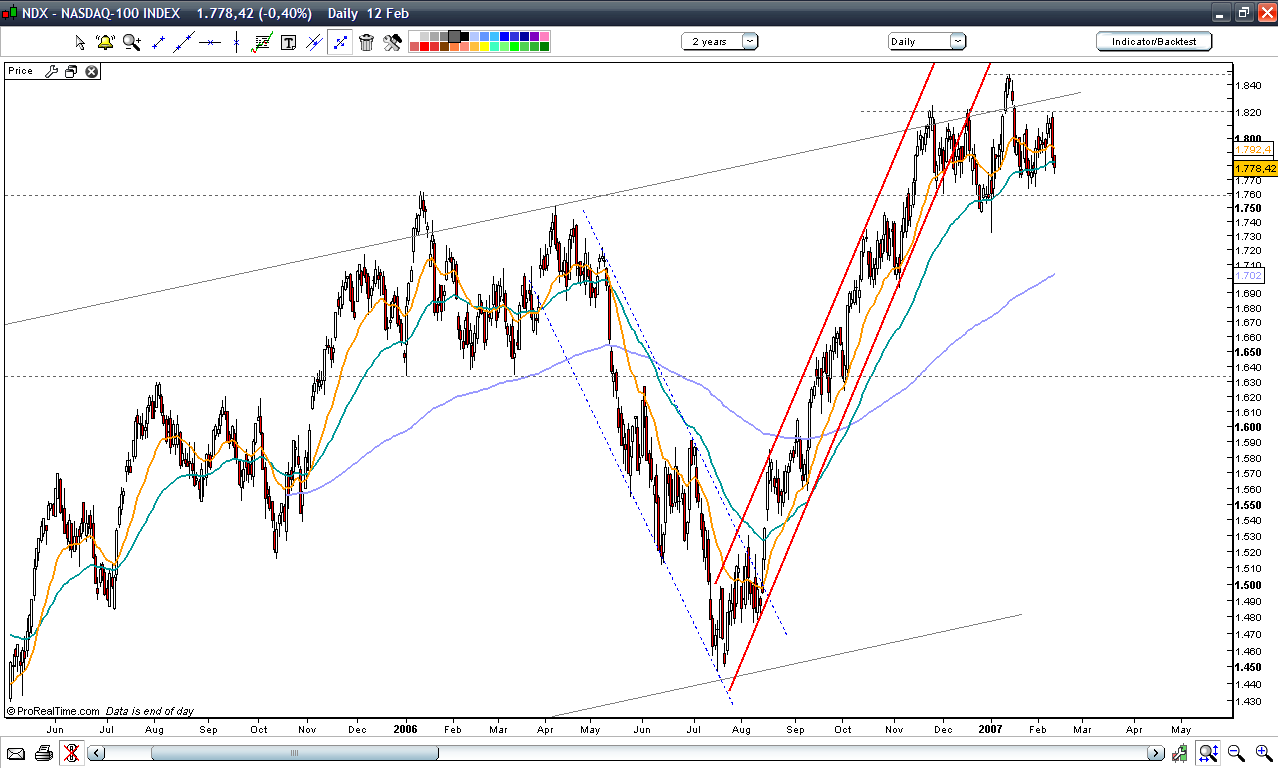Pick the bright red color swatch
This screenshot has height=768, width=1278.
point(424,47)
